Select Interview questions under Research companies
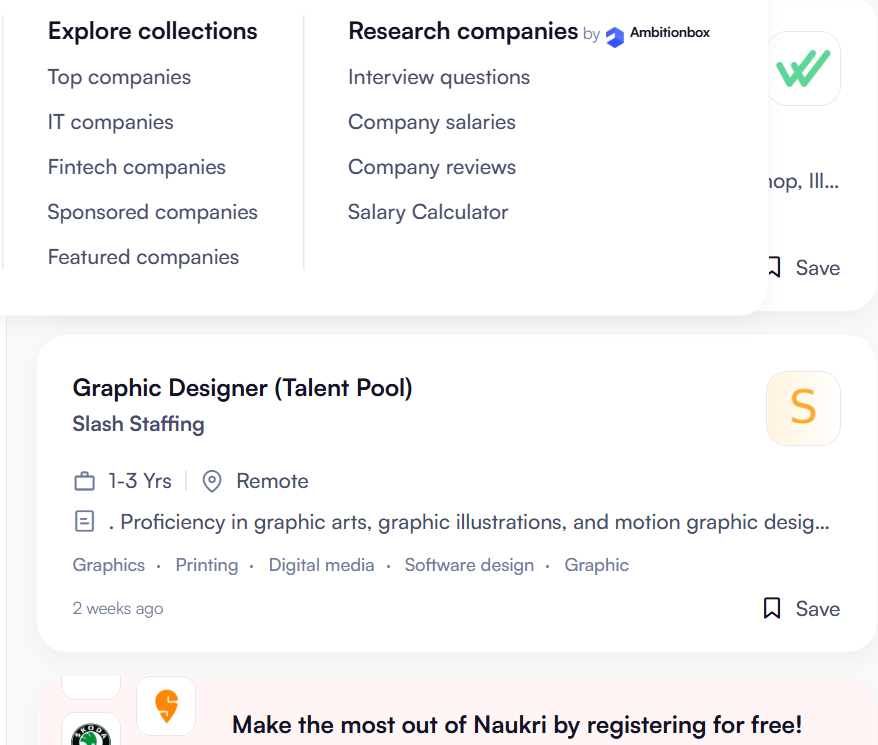The width and height of the screenshot is (878, 745). point(438,77)
